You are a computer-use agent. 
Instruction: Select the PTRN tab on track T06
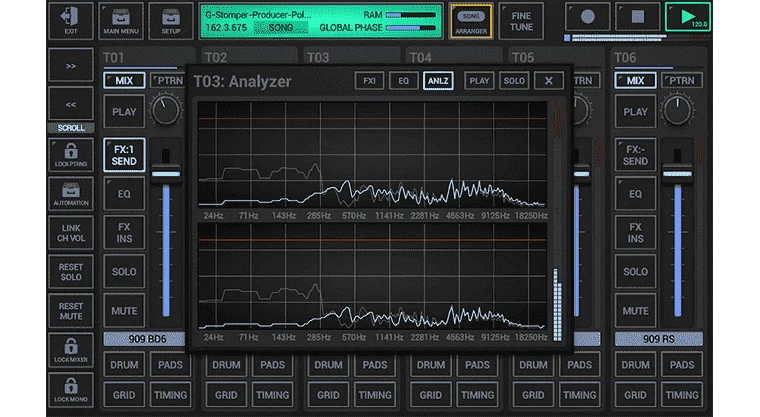[682, 80]
